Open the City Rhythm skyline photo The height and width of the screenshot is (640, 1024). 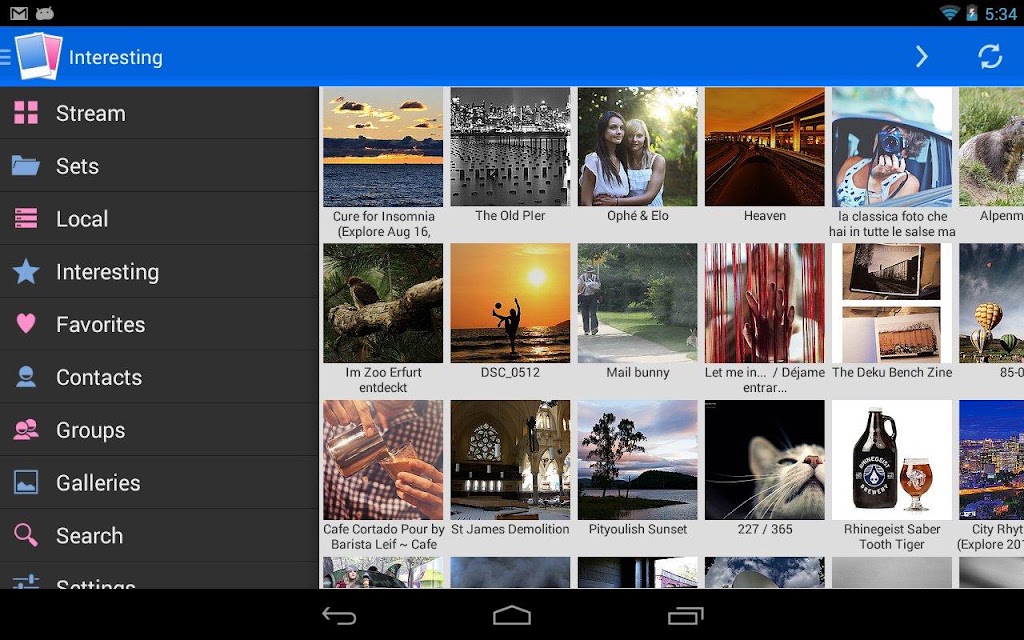[x=991, y=460]
